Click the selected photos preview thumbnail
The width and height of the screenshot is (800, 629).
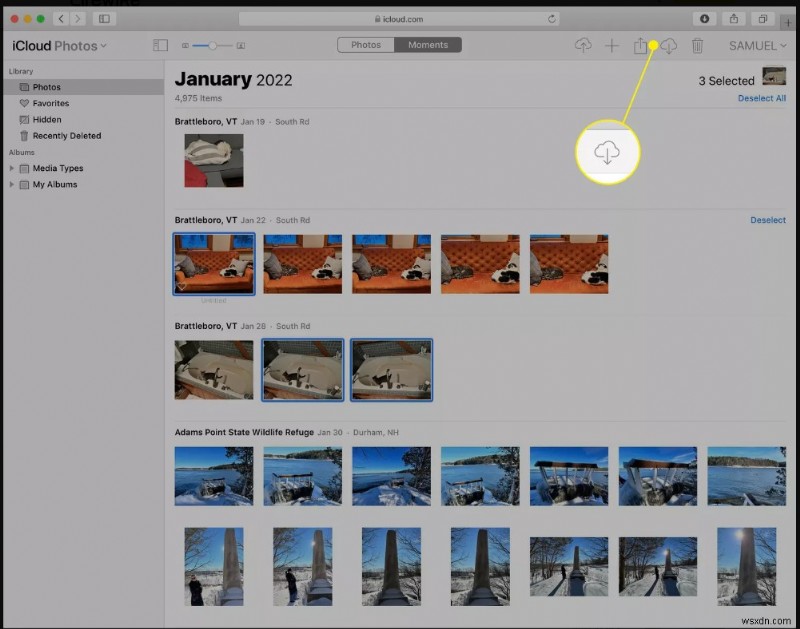click(x=774, y=76)
